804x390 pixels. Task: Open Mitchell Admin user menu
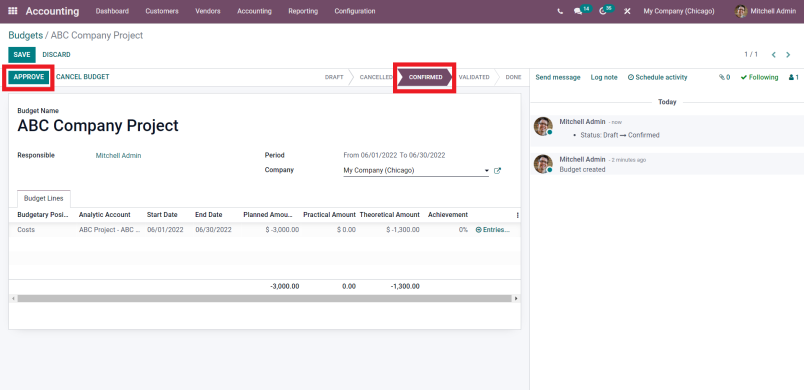pyautogui.click(x=766, y=11)
